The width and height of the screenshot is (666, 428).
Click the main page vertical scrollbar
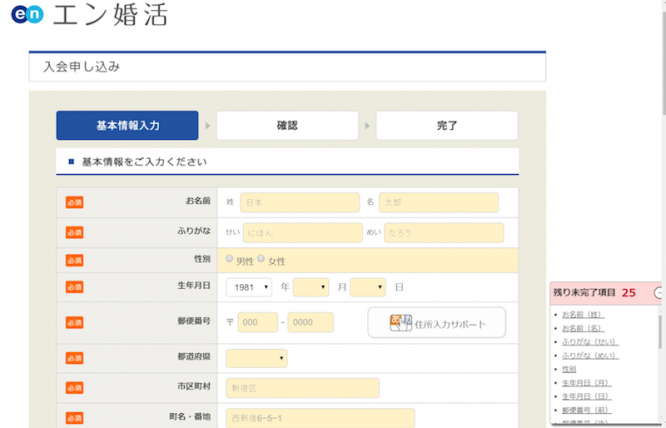point(663,64)
